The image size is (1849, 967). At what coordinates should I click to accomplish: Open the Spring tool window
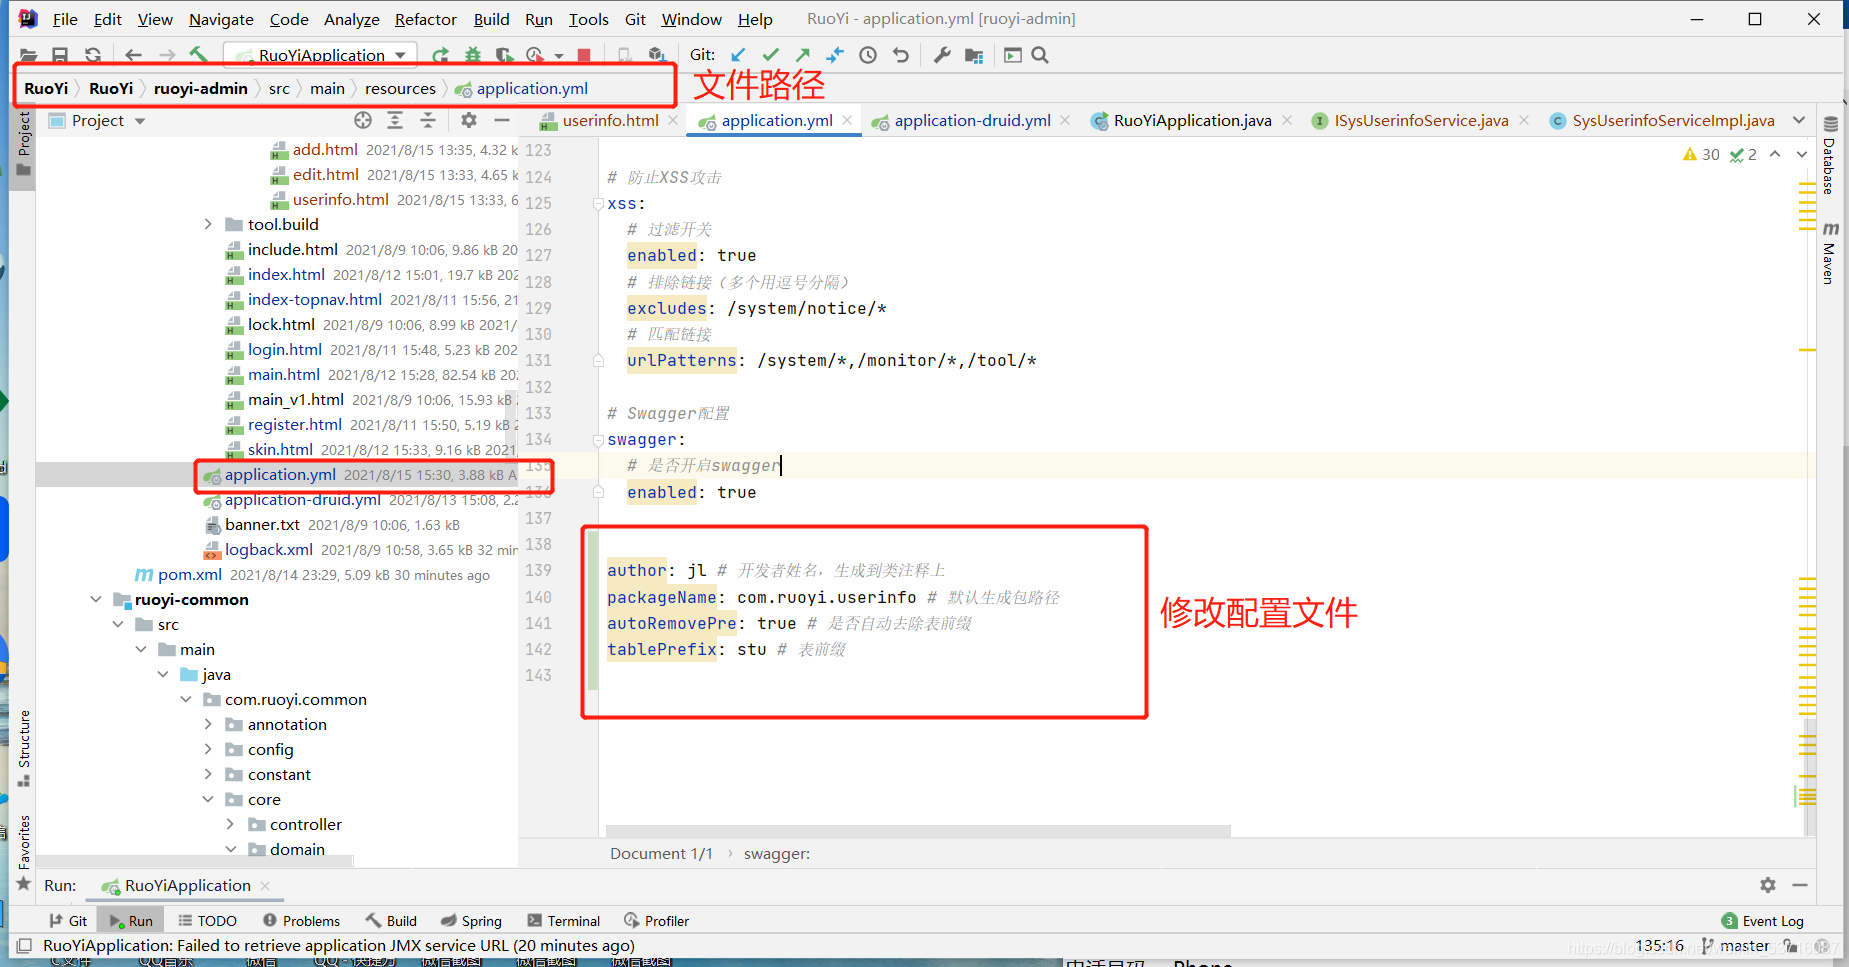pyautogui.click(x=471, y=921)
